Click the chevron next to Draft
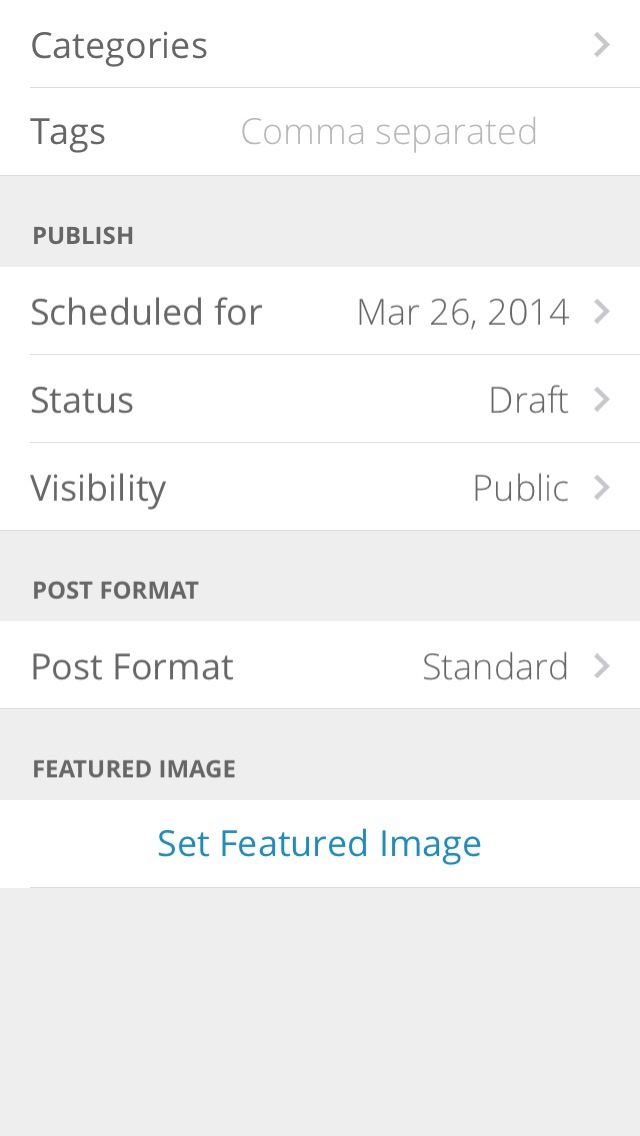This screenshot has height=1136, width=640. click(x=601, y=400)
